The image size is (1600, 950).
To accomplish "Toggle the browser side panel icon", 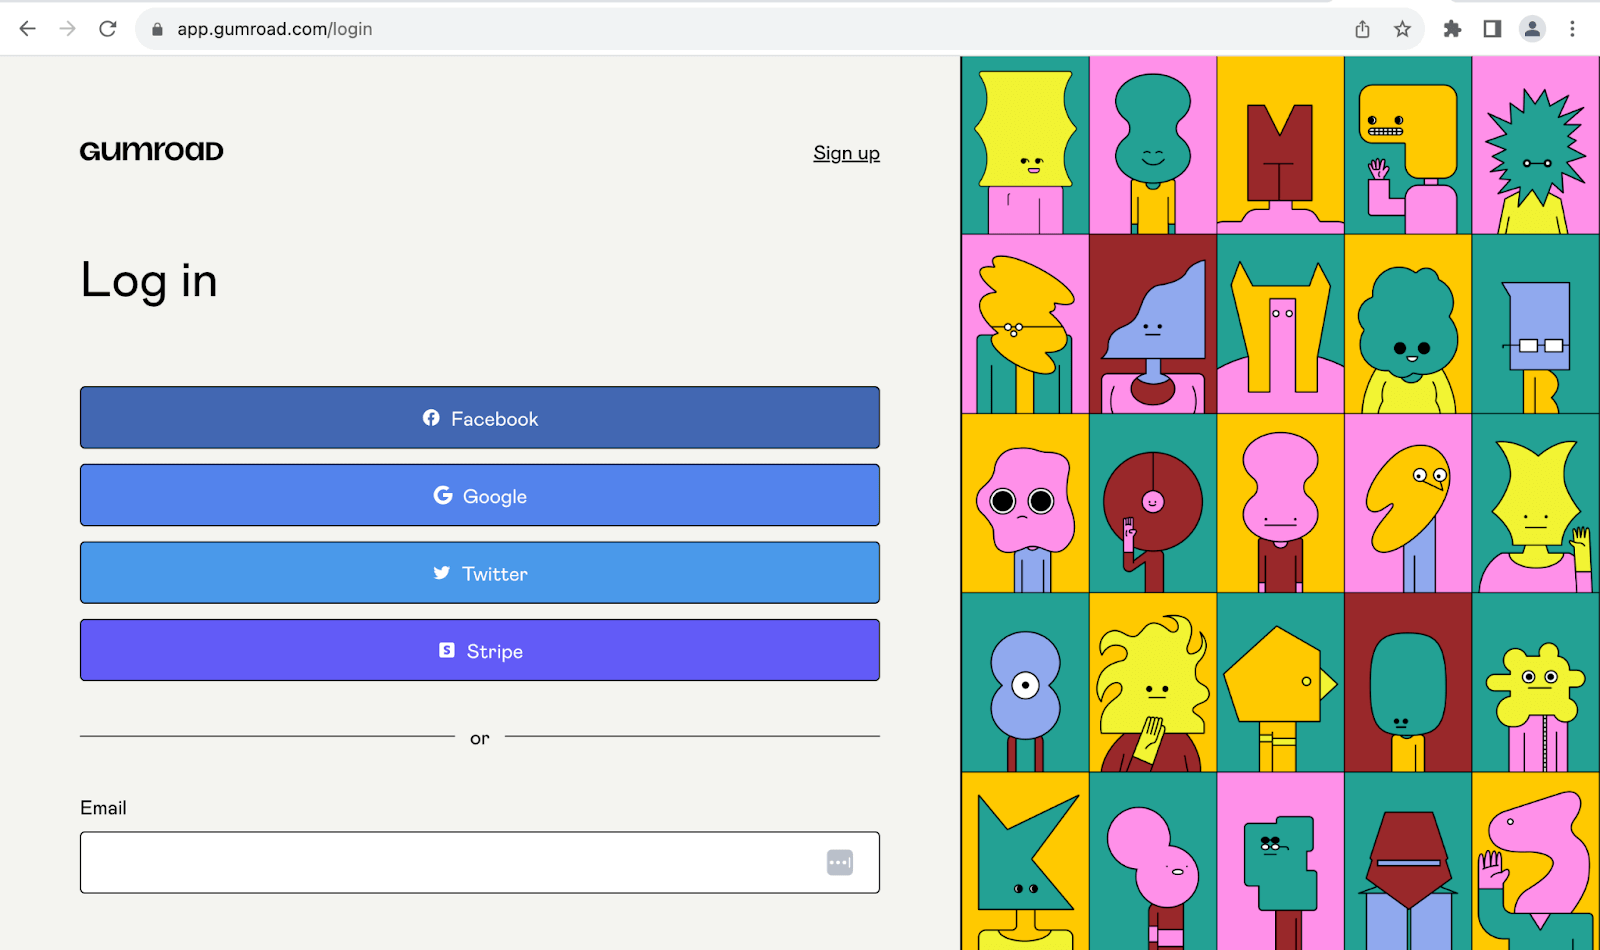I will pos(1492,29).
